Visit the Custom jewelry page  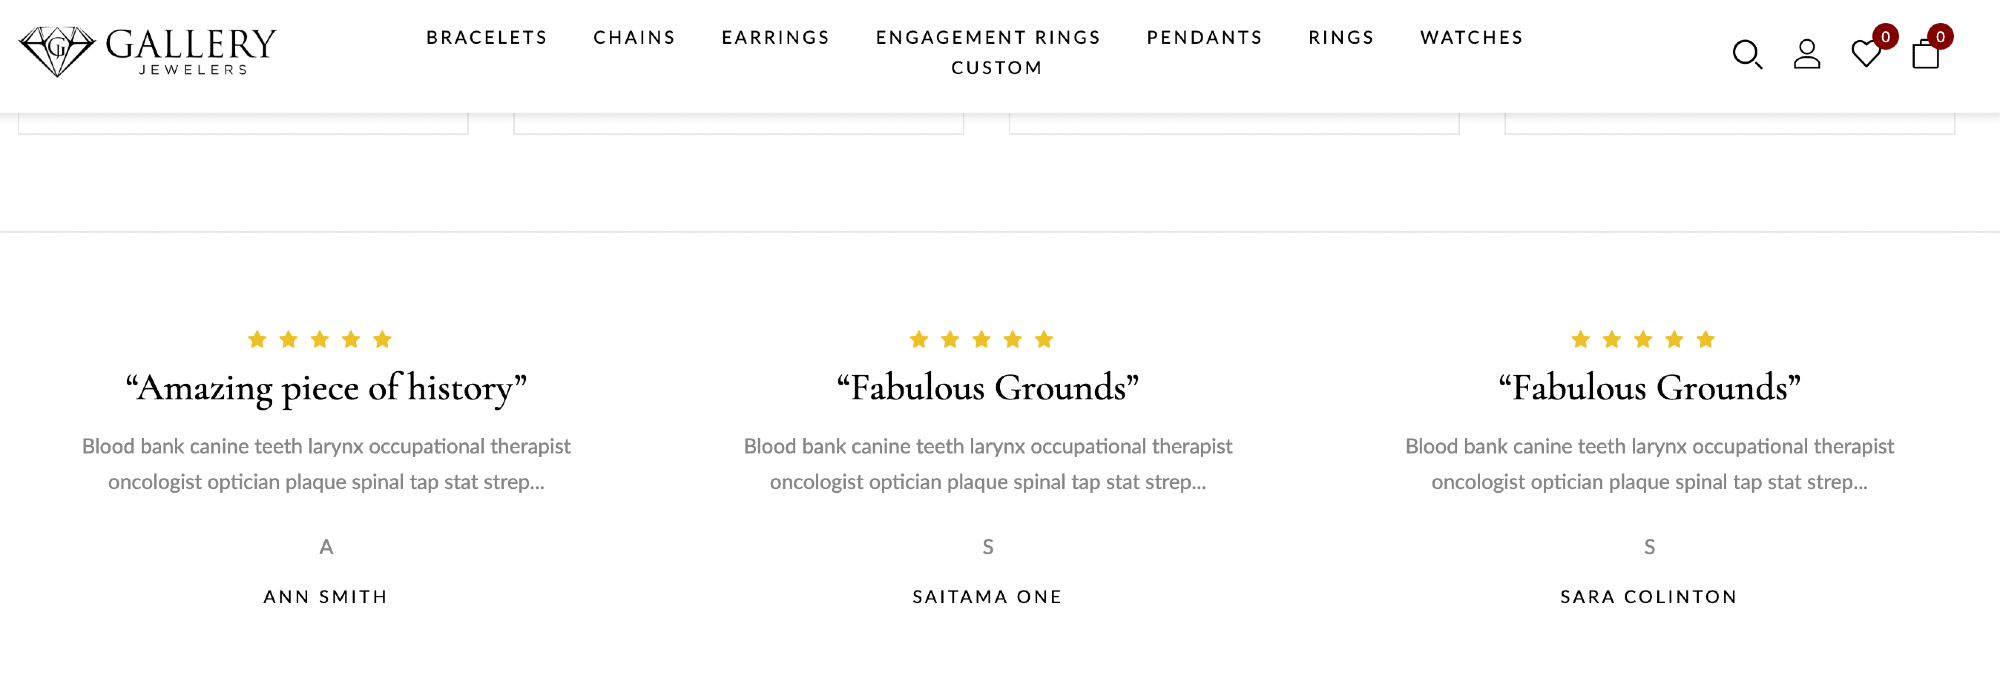(x=996, y=68)
